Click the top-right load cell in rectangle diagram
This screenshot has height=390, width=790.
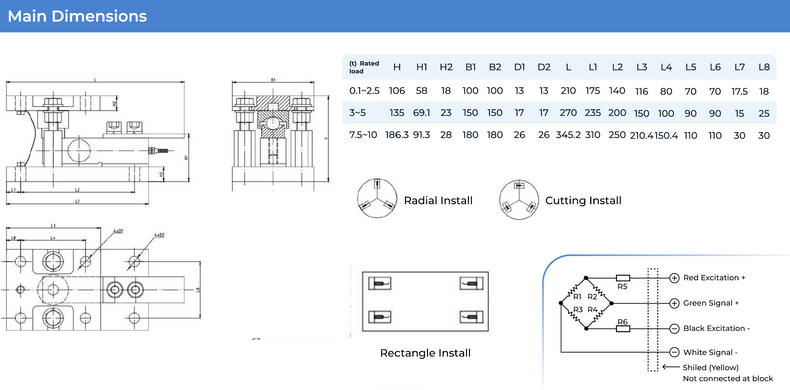pyautogui.click(x=471, y=284)
